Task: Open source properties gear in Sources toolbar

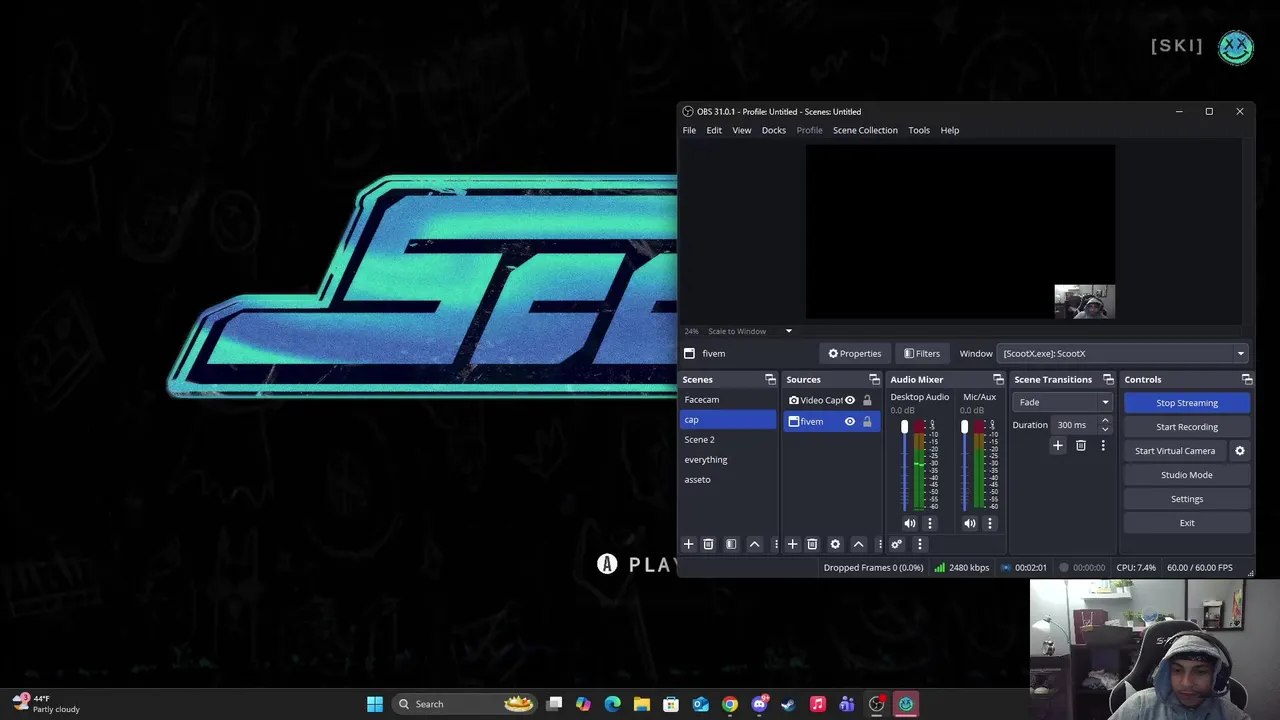Action: point(835,544)
